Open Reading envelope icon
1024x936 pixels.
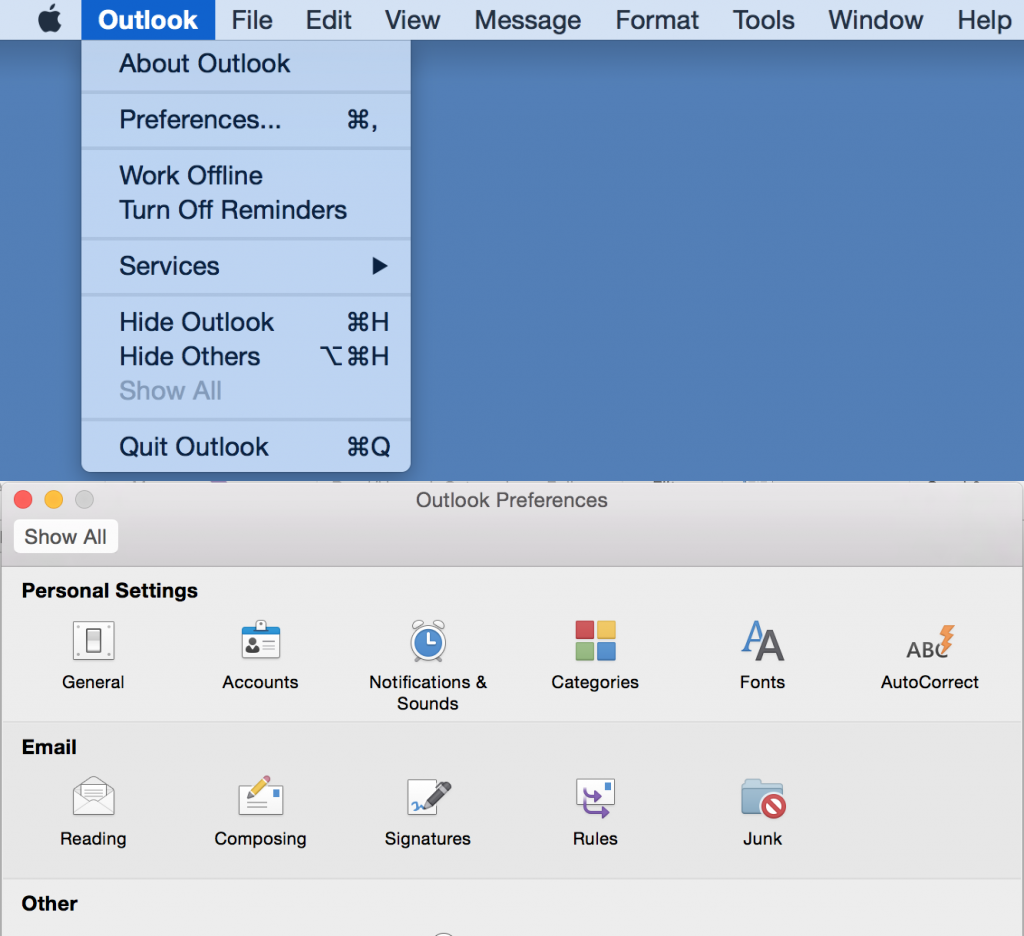93,796
